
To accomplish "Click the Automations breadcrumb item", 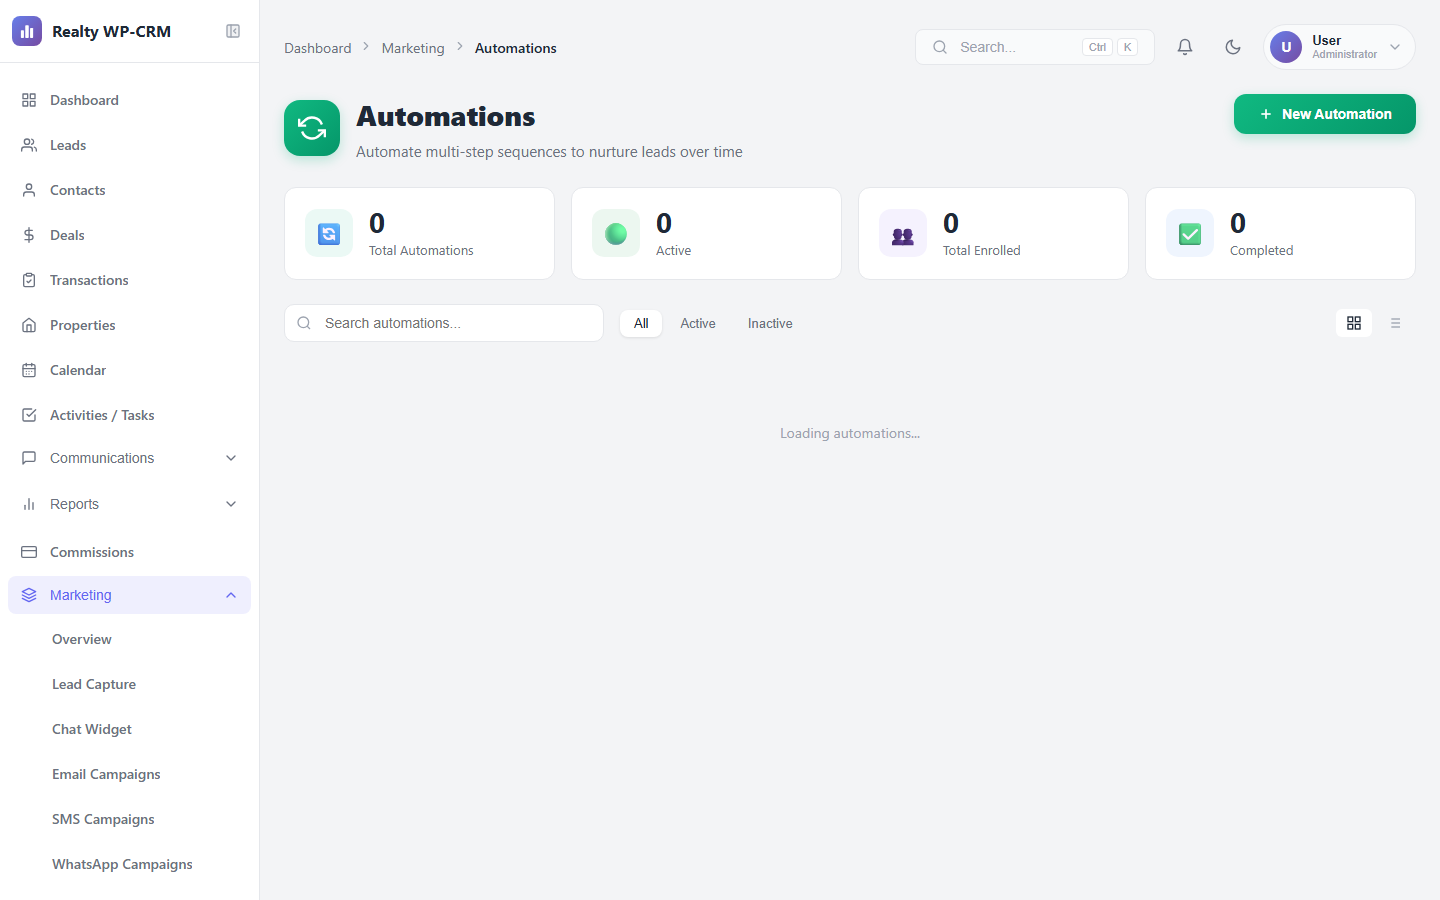I will 516,48.
